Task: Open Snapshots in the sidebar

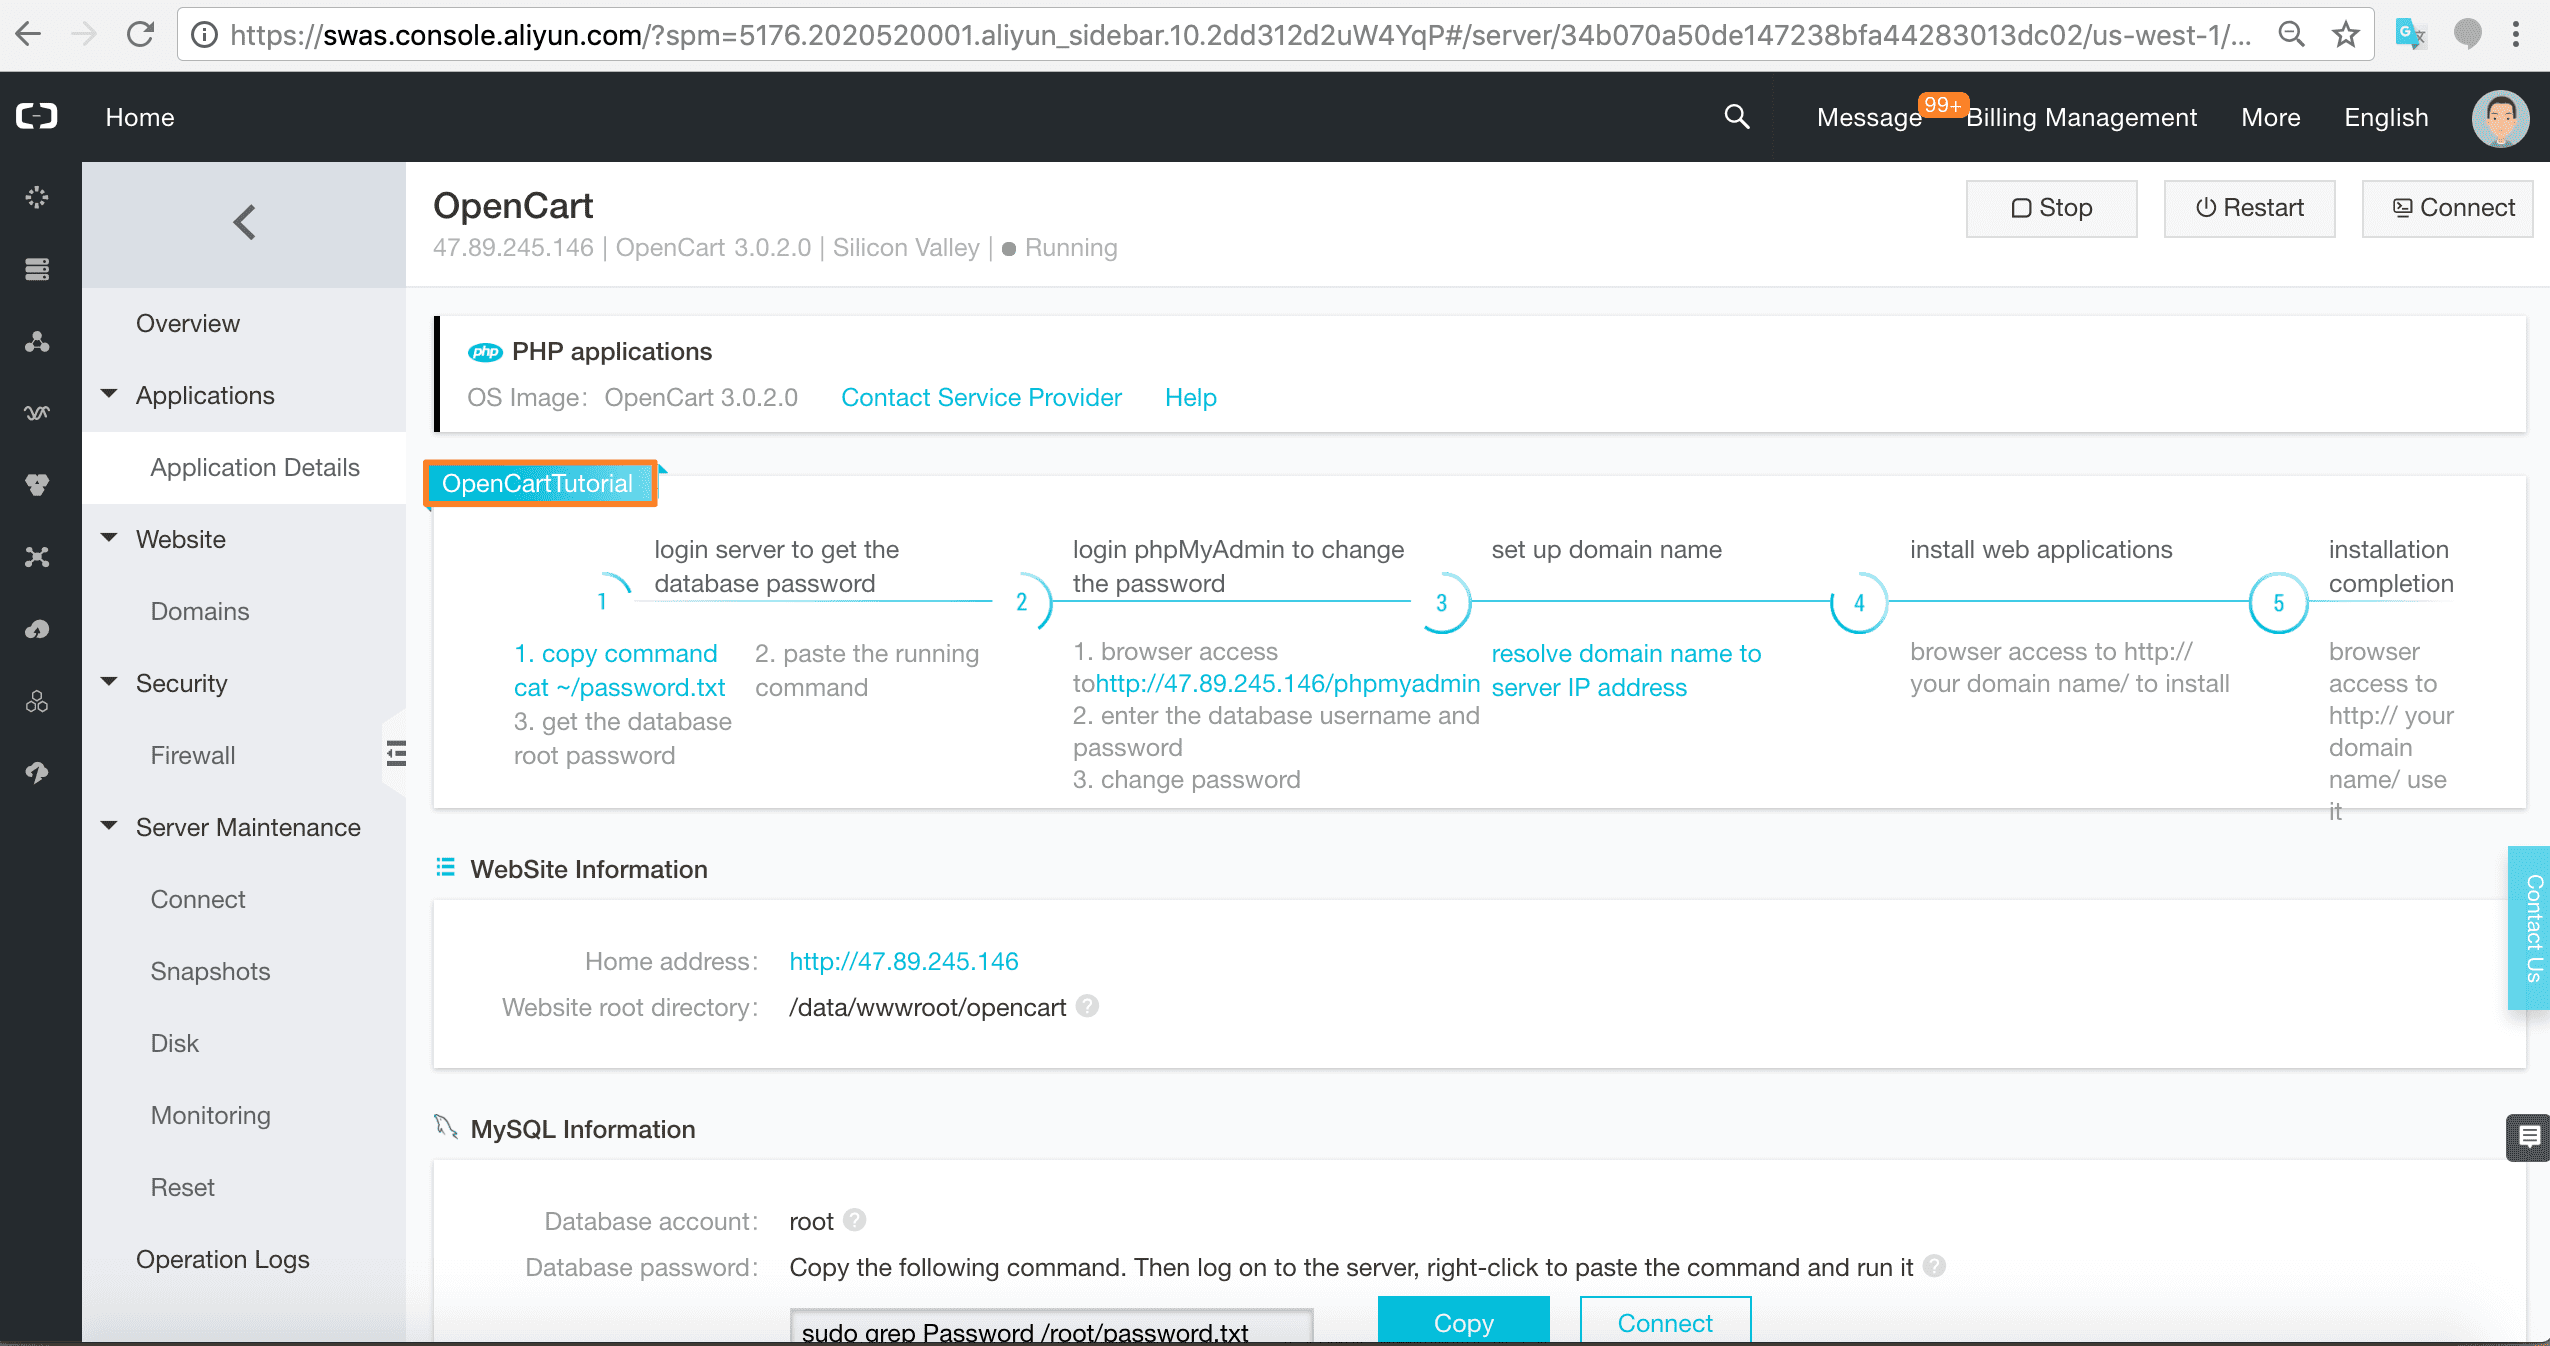Action: coord(210,971)
